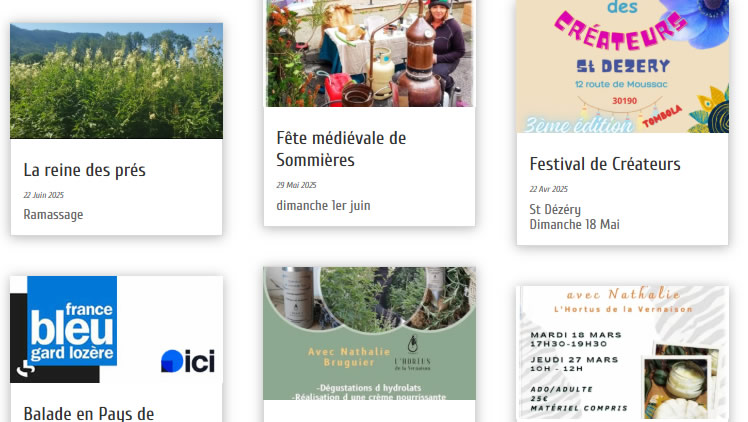Open the La reine des prés article title
This screenshot has width=748, height=422.
(x=84, y=170)
